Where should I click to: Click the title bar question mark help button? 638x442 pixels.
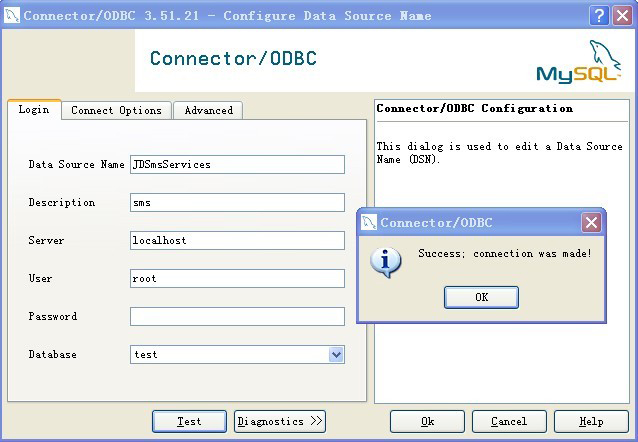point(599,15)
